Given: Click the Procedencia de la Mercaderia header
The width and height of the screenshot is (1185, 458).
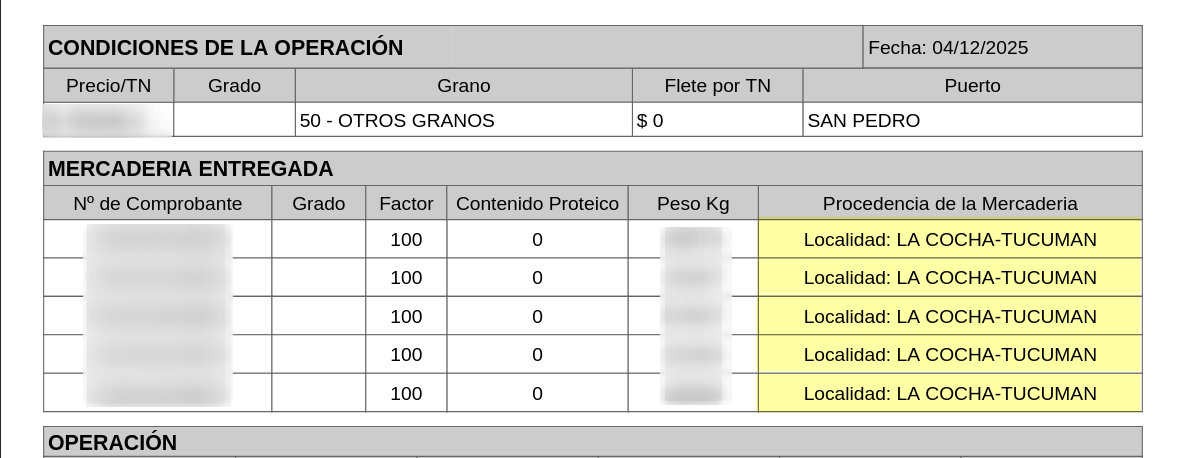Looking at the screenshot, I should point(950,204).
